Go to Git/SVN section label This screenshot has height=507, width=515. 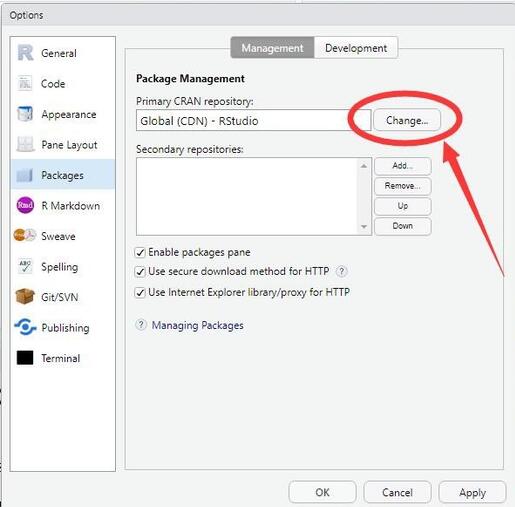[60, 297]
